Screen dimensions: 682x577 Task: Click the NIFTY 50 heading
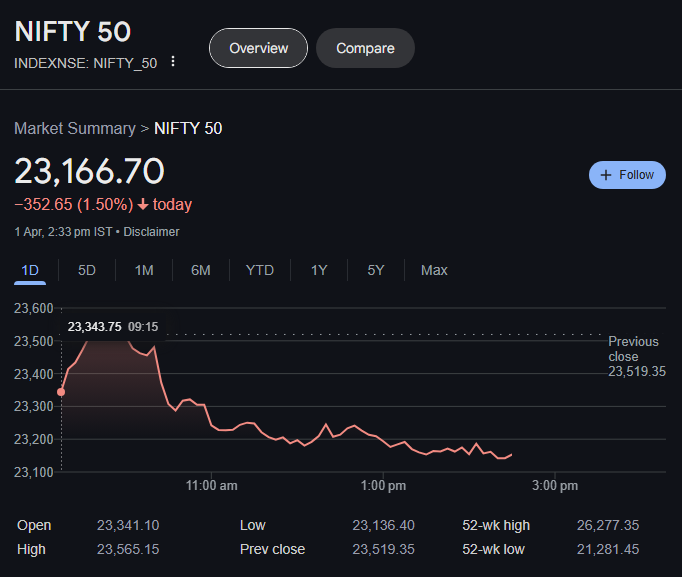[x=73, y=32]
